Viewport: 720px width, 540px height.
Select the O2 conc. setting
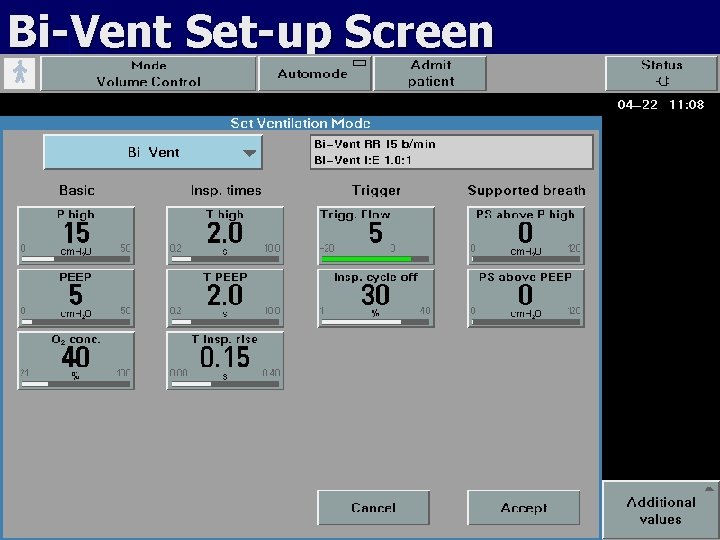[x=76, y=360]
